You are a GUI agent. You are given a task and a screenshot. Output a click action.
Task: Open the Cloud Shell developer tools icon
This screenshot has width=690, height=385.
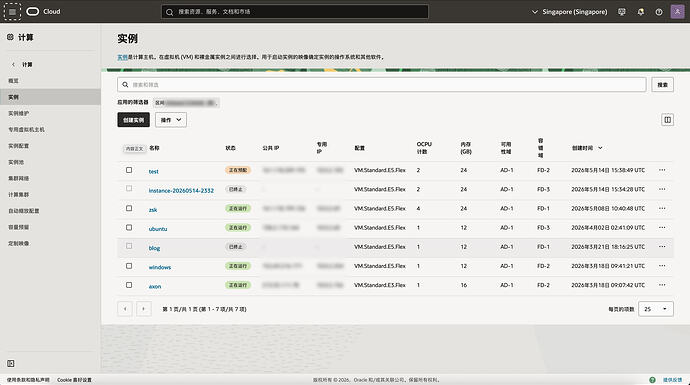(x=621, y=12)
